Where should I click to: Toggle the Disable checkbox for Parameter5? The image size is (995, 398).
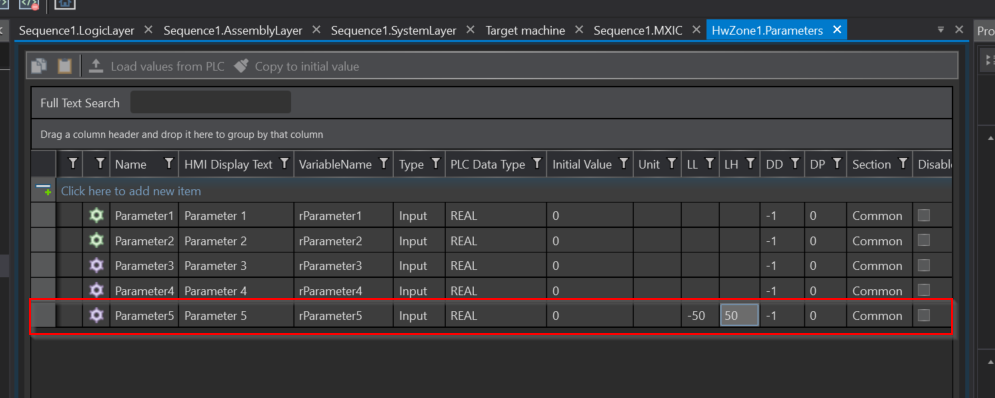coord(924,315)
